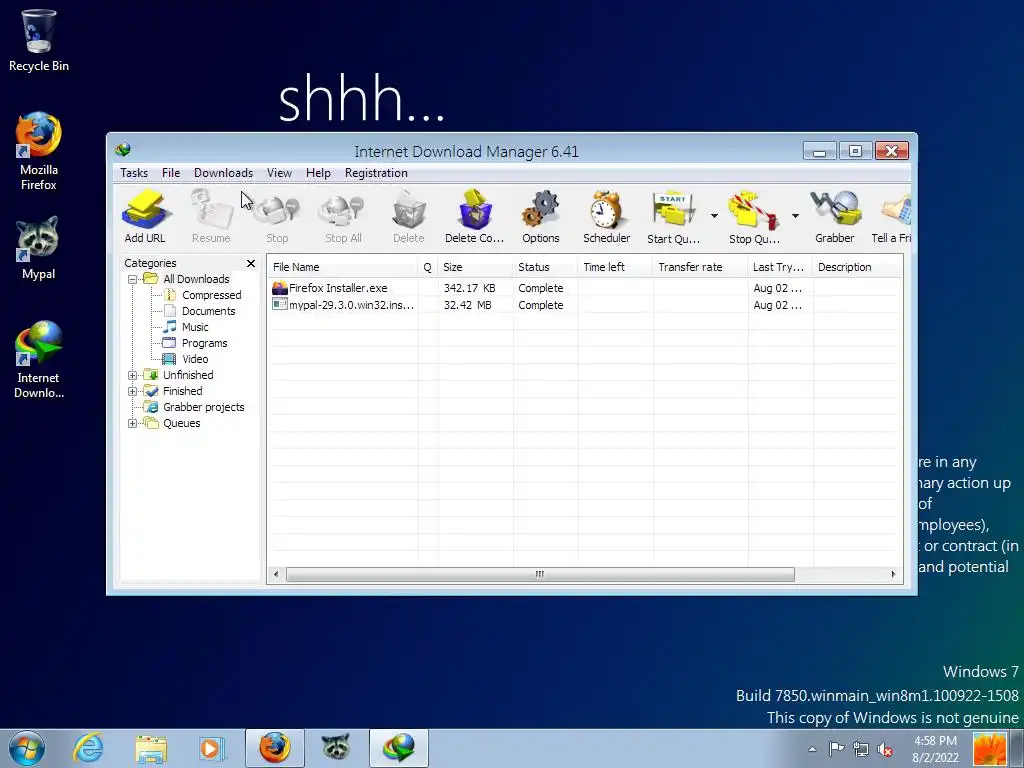Sort by the File Name column header
The image size is (1024, 768).
[342, 267]
